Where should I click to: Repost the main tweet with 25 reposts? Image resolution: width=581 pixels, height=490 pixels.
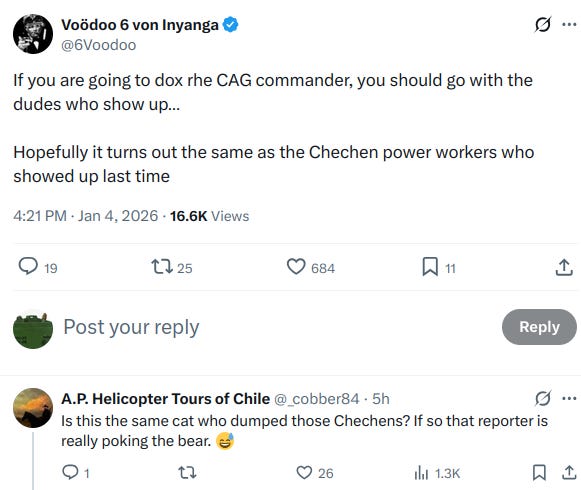162,266
